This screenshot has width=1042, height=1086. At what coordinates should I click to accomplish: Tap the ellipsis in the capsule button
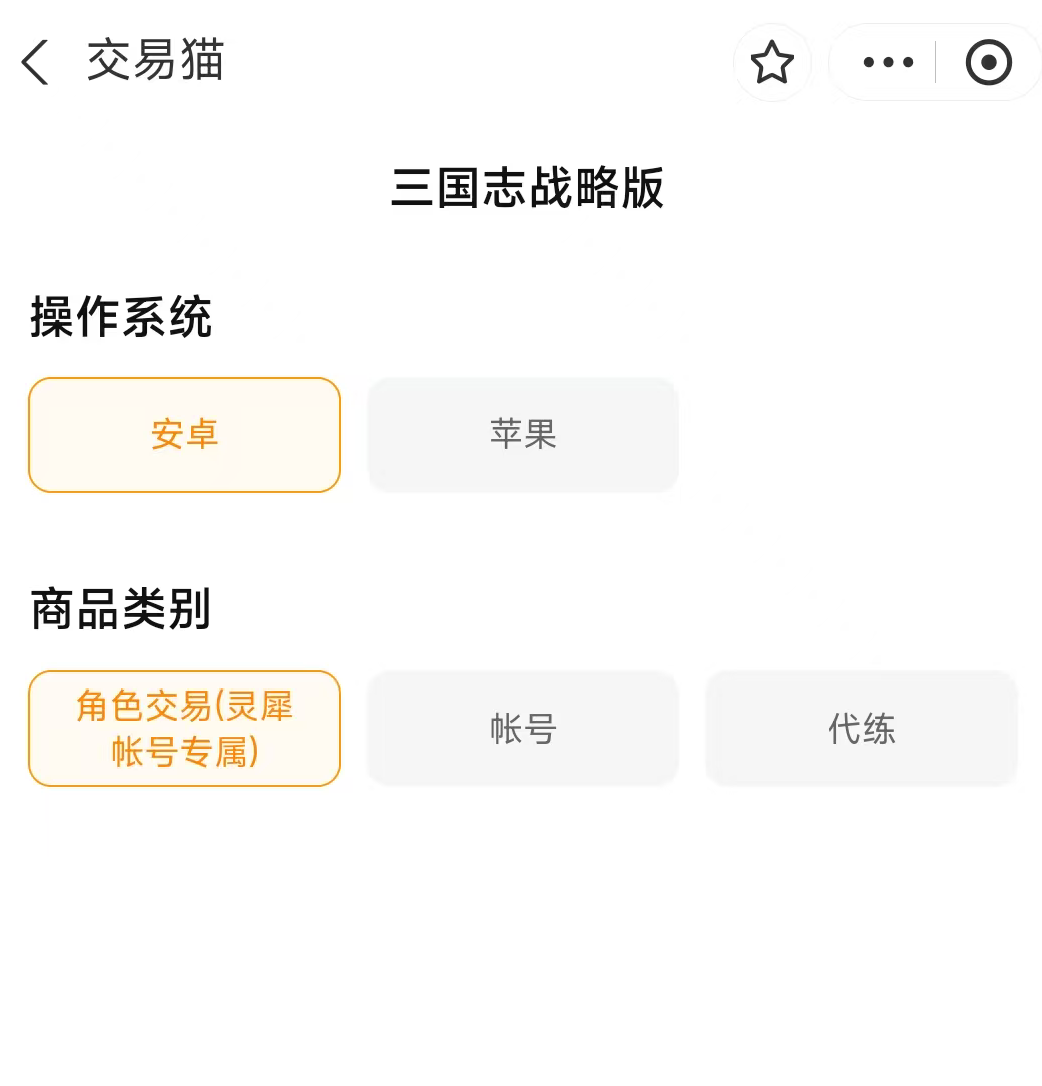coord(888,62)
